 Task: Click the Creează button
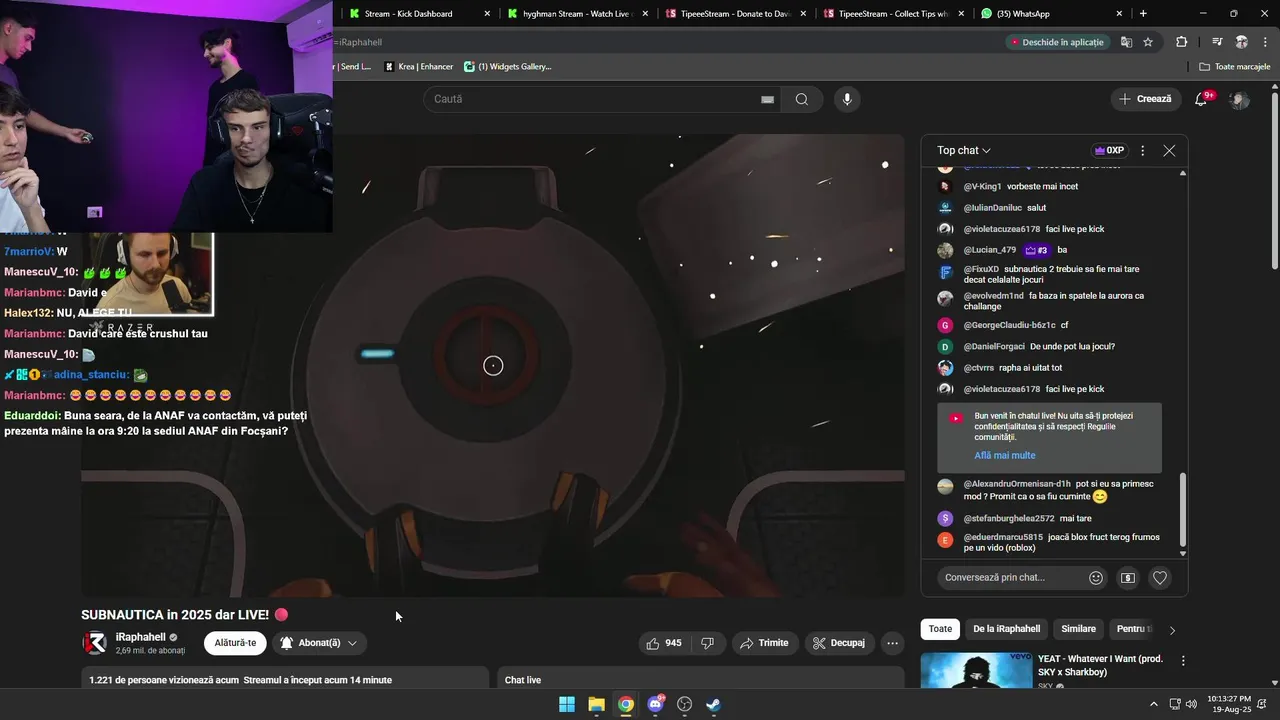(1145, 99)
